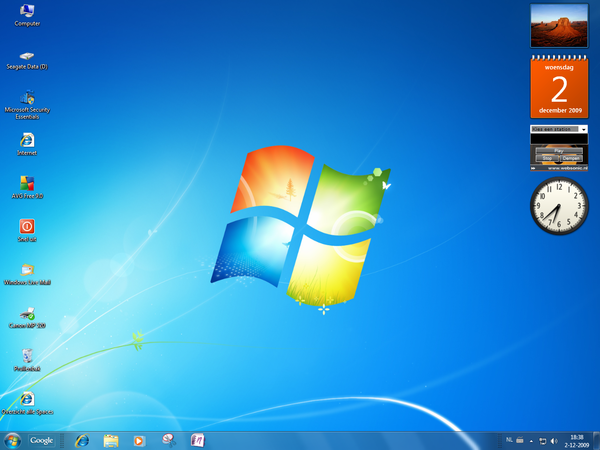600x450 pixels.
Task: Click Stop on the radio gadget
Action: (547, 158)
